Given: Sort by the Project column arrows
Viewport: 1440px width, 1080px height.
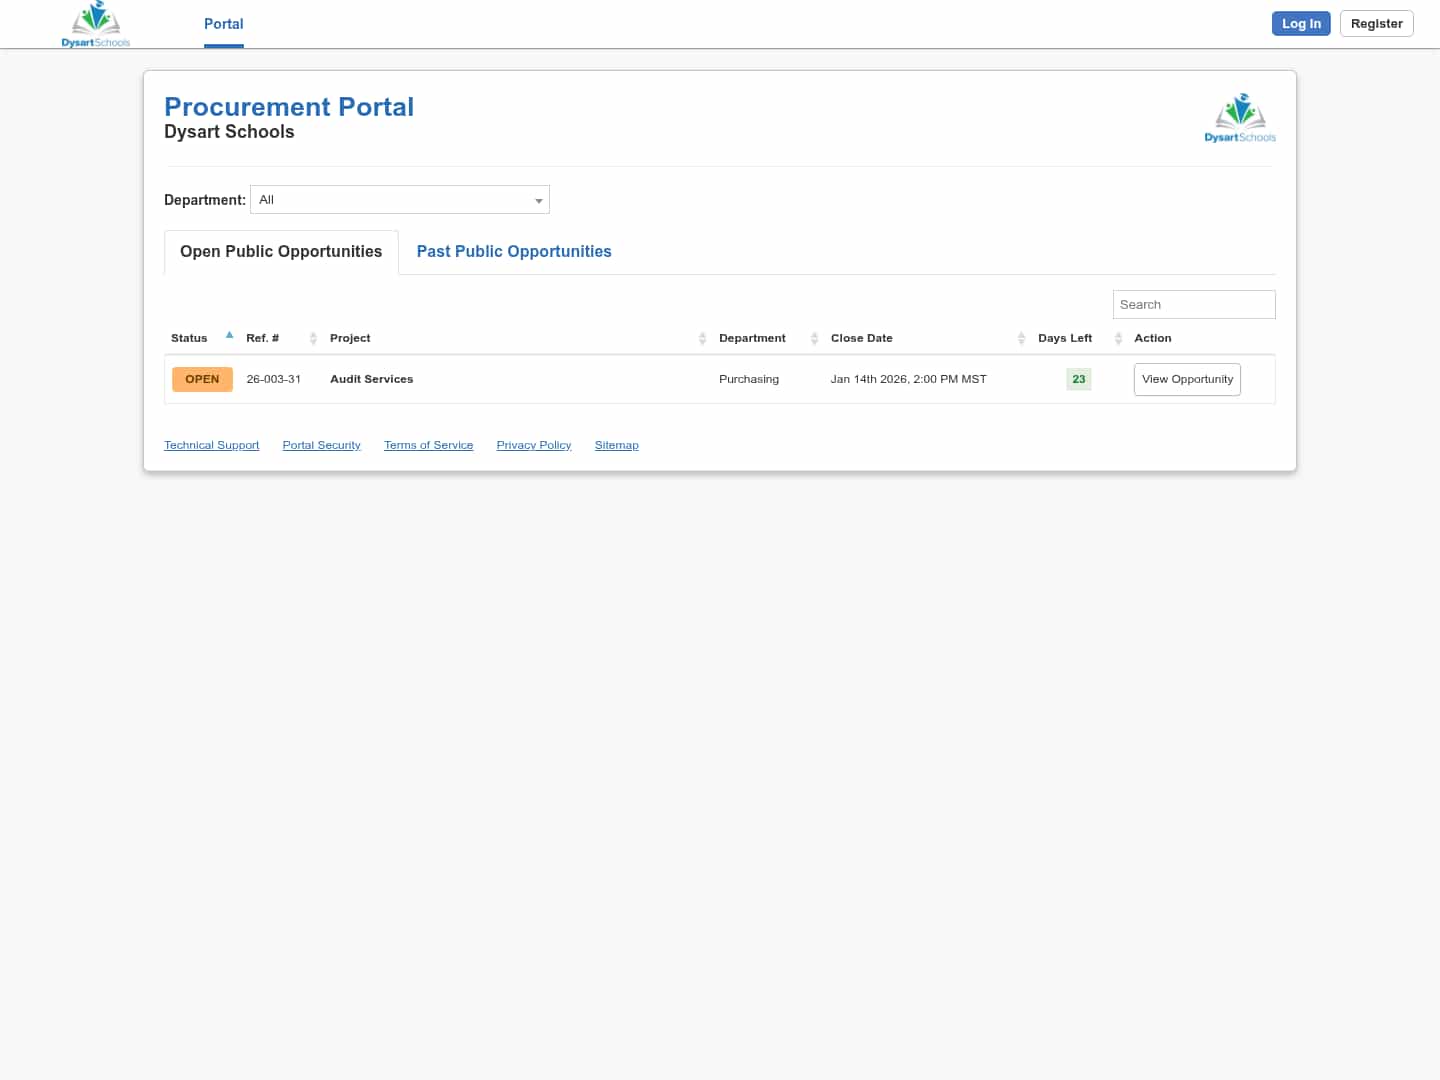Looking at the screenshot, I should pos(702,338).
